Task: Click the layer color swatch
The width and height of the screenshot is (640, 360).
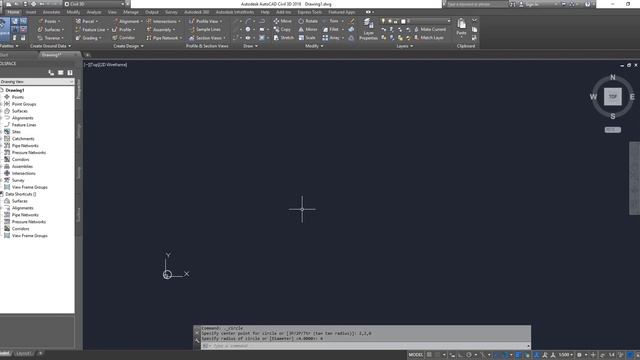Action: pos(403,21)
